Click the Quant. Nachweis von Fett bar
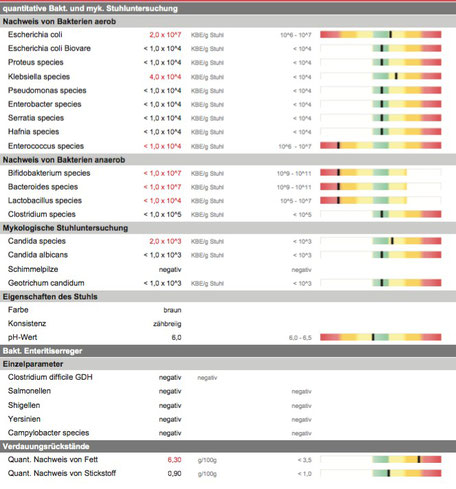This screenshot has height=489, width=456. pos(381,460)
